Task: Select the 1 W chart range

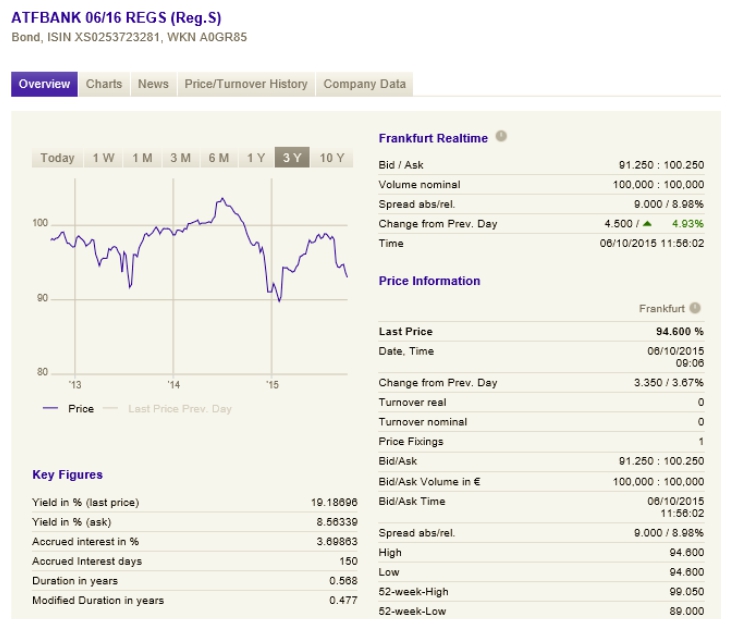Action: pyautogui.click(x=103, y=158)
